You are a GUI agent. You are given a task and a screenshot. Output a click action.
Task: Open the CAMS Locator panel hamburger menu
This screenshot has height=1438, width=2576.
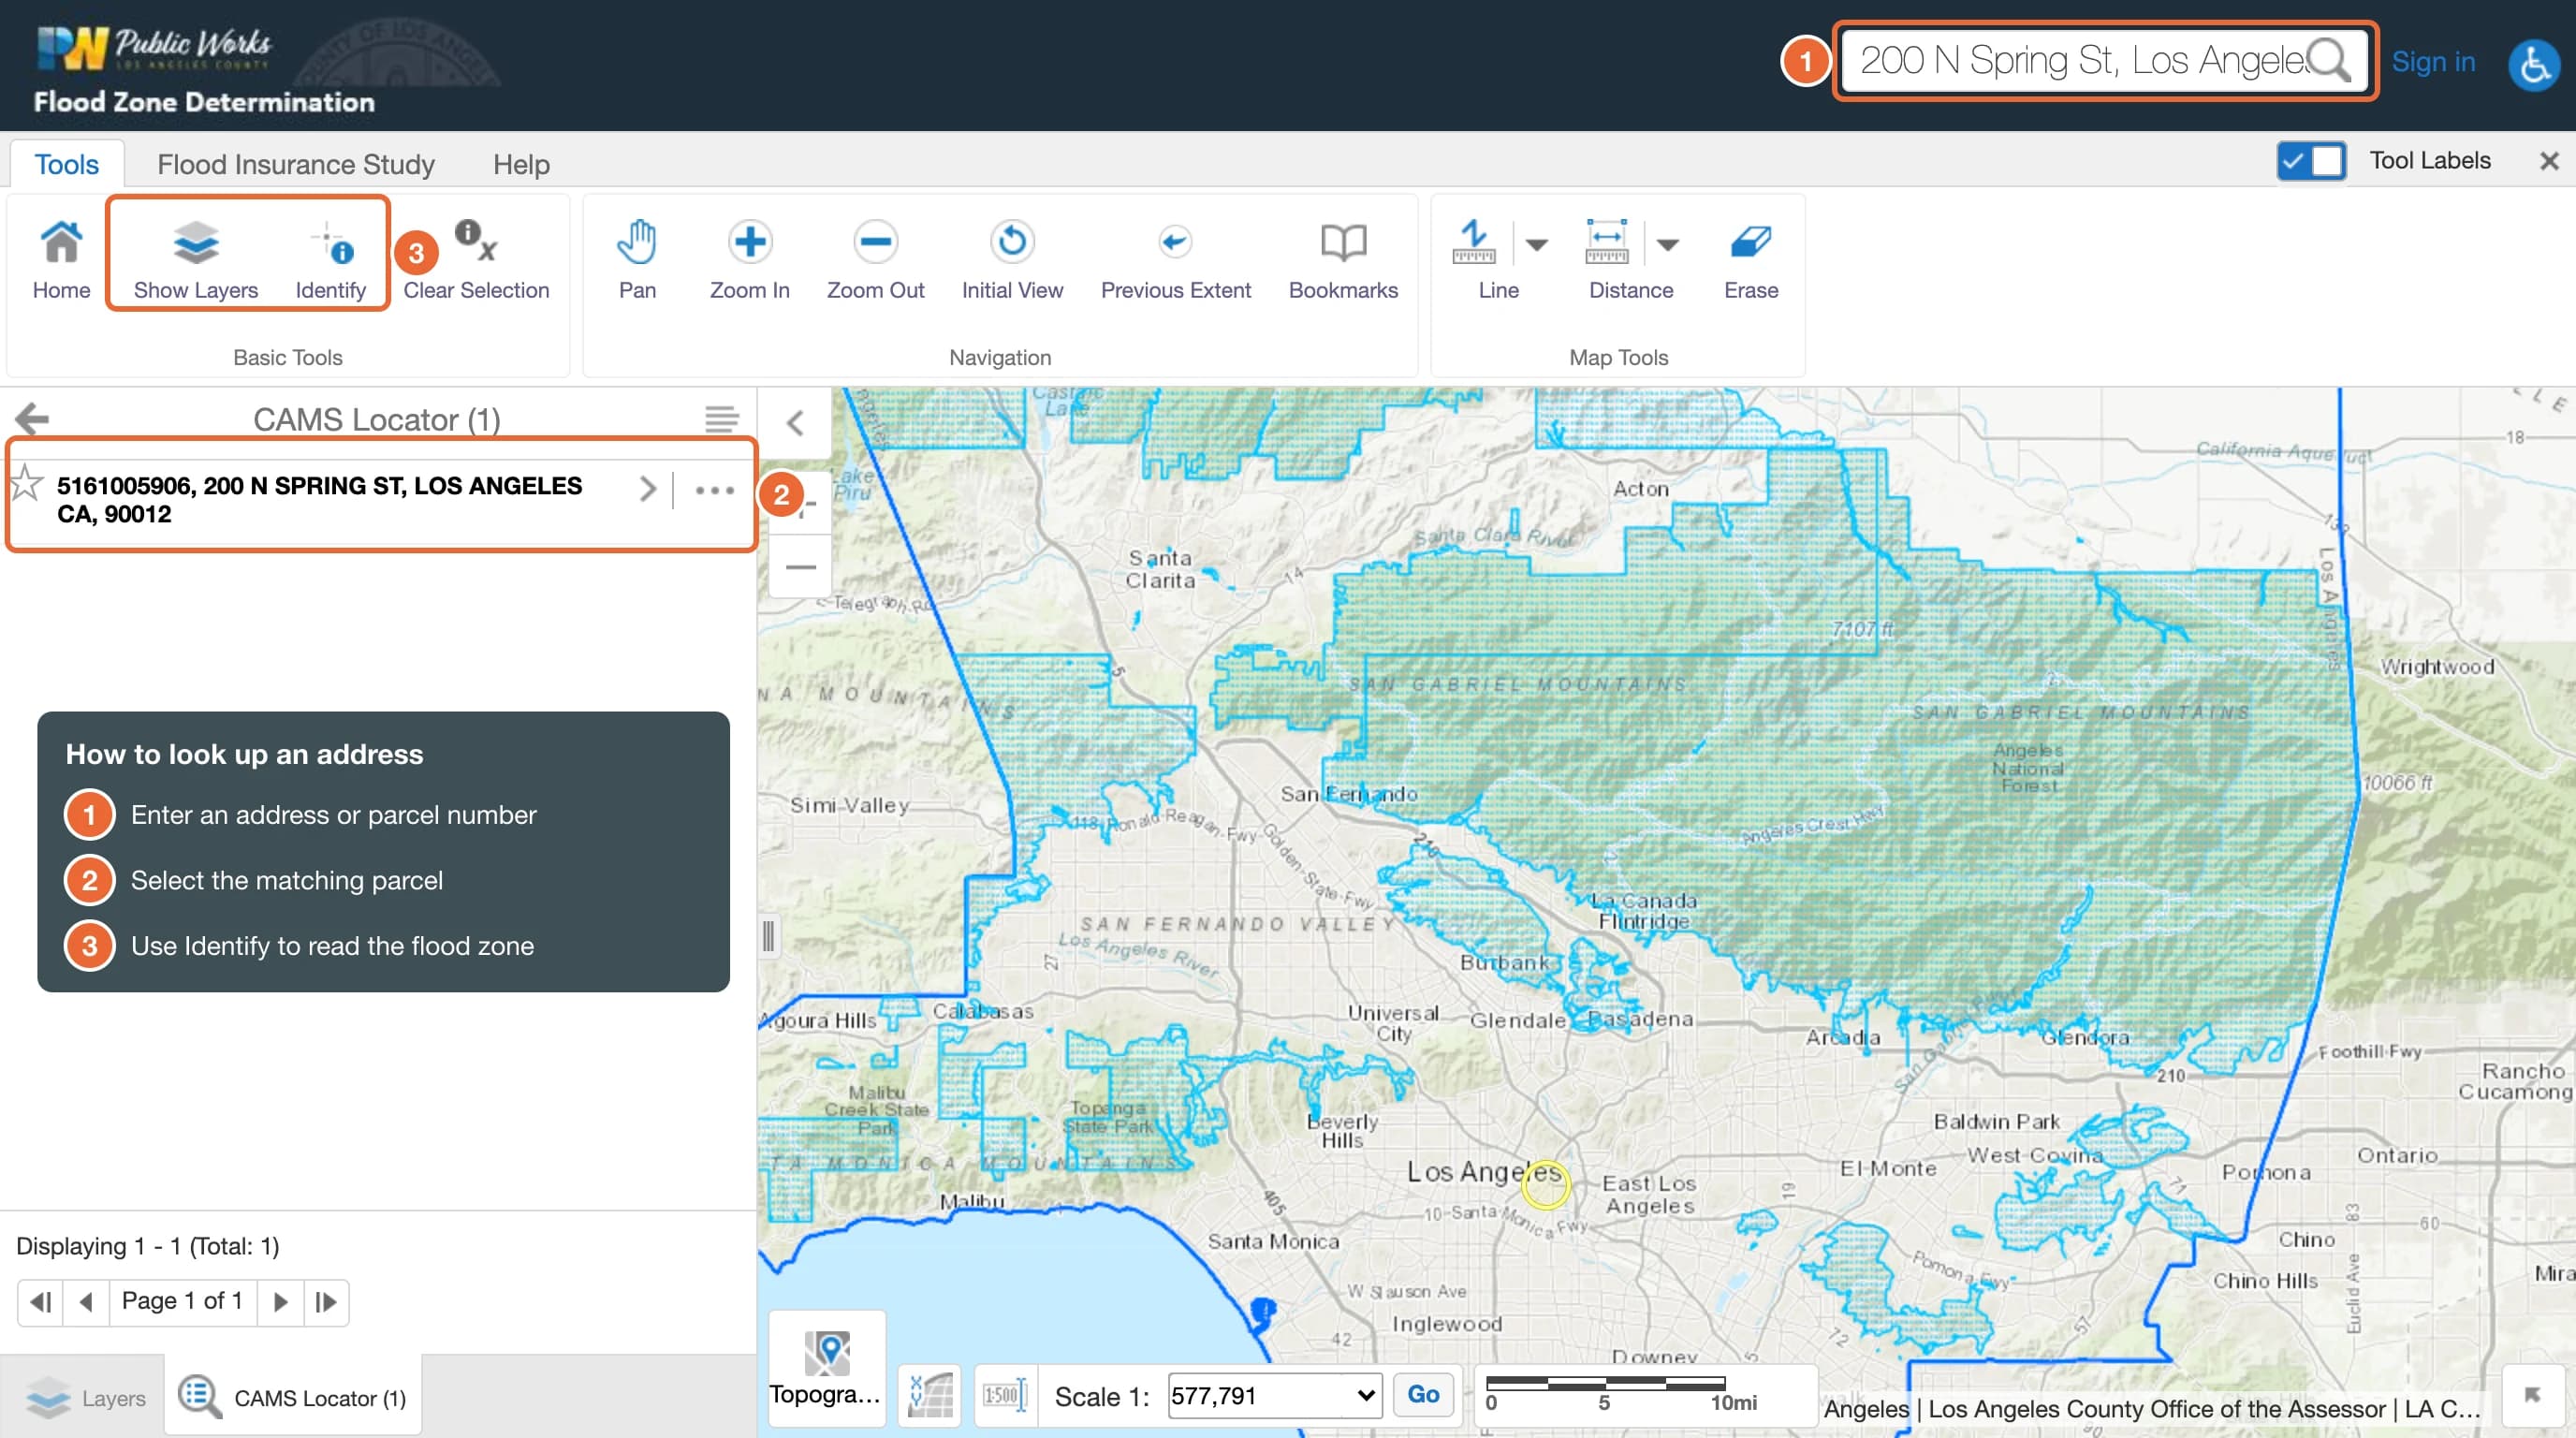pos(721,419)
